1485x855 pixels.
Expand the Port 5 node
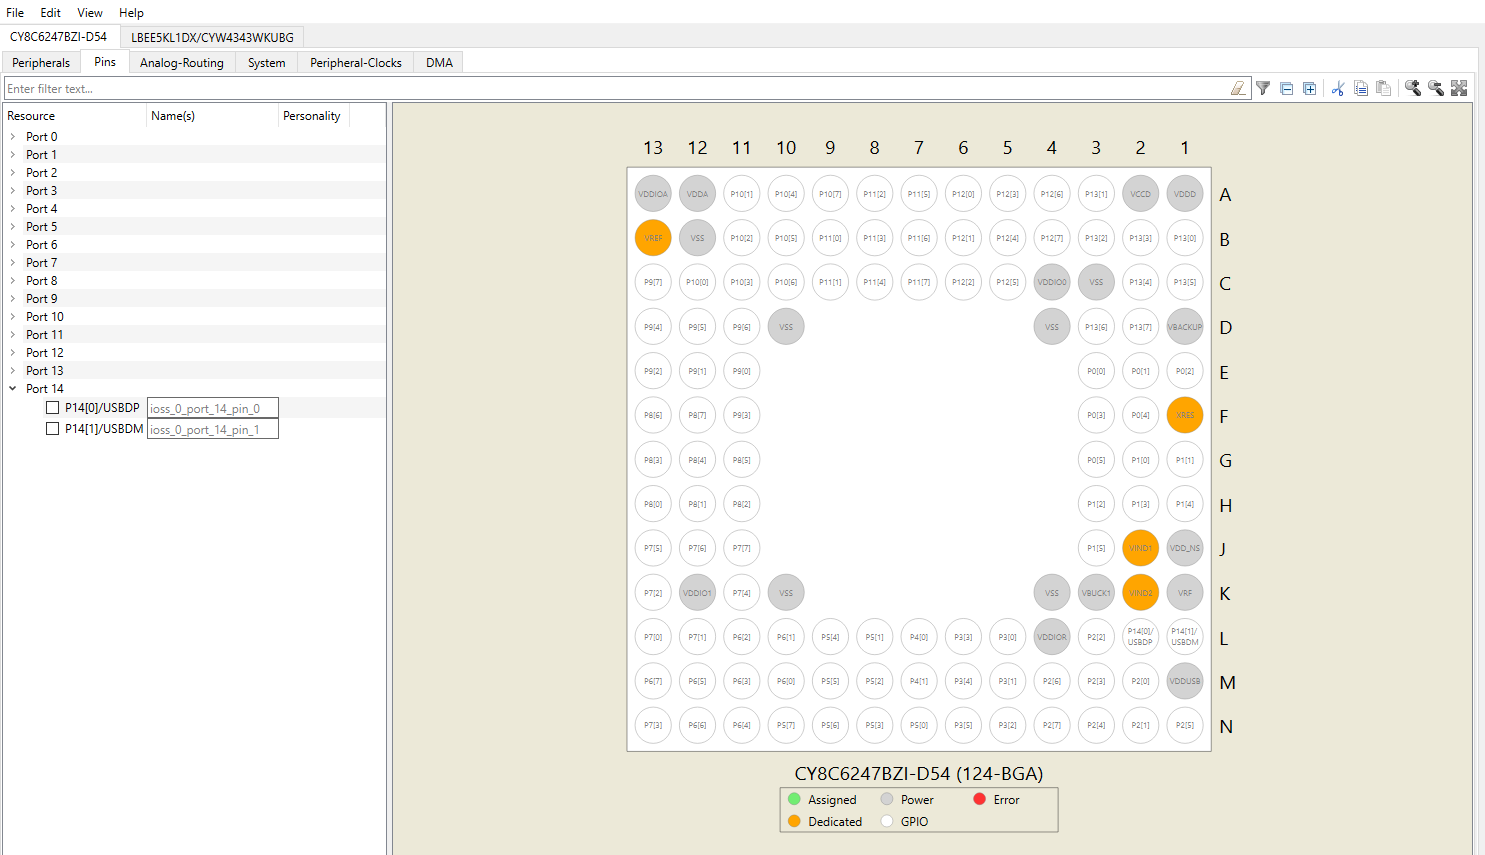(x=12, y=227)
